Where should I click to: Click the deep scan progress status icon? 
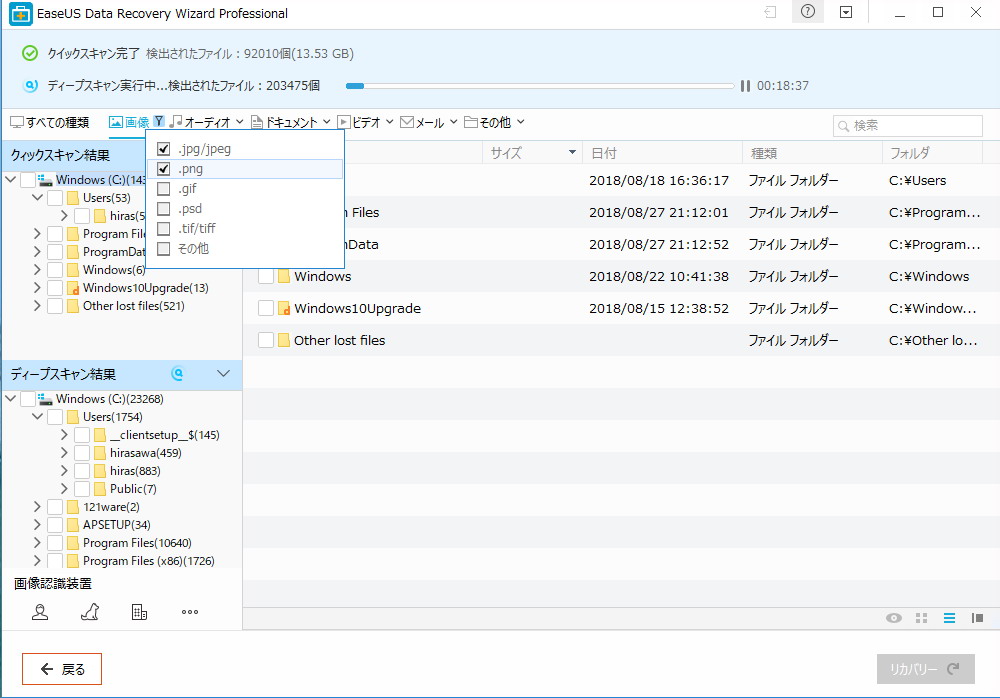click(x=30, y=85)
